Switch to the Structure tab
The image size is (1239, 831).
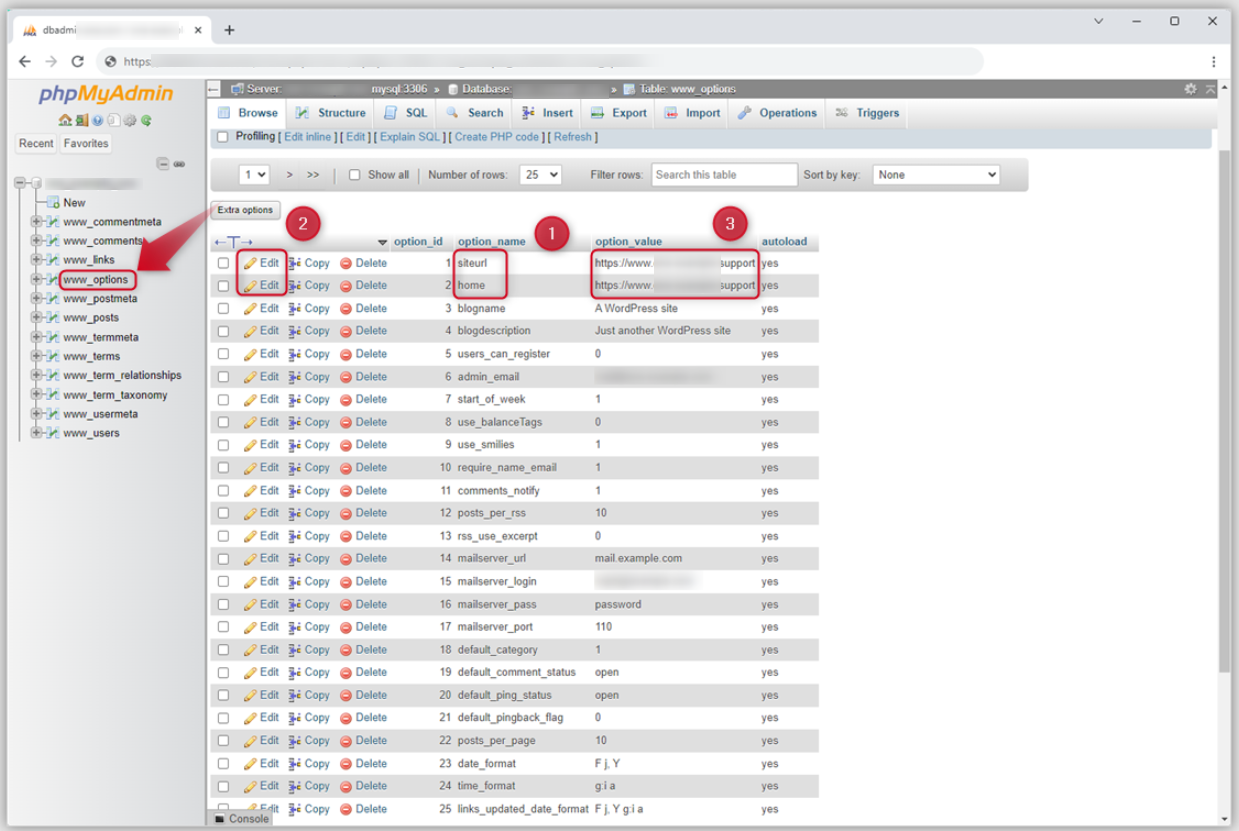331,113
